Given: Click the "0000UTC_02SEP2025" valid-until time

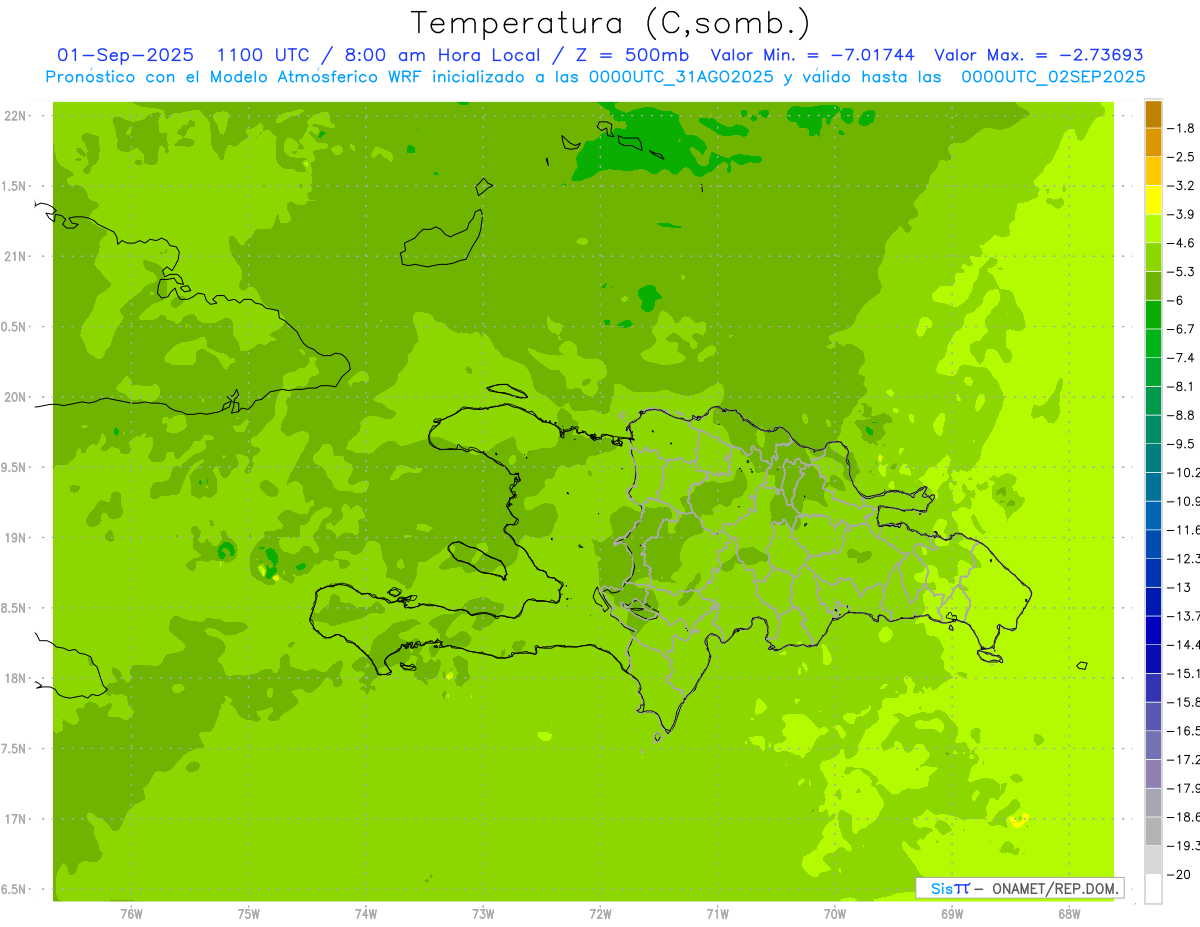Looking at the screenshot, I should point(1053,77).
